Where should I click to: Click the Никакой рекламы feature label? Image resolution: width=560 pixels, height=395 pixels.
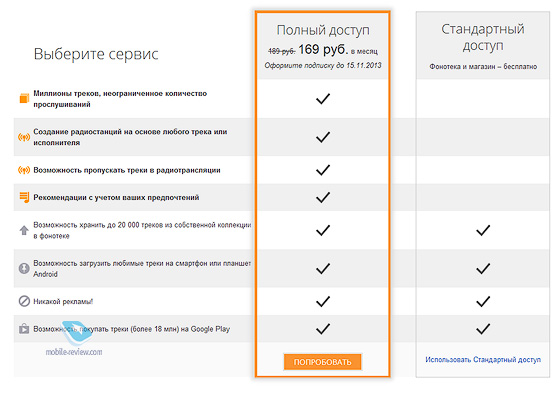(63, 301)
